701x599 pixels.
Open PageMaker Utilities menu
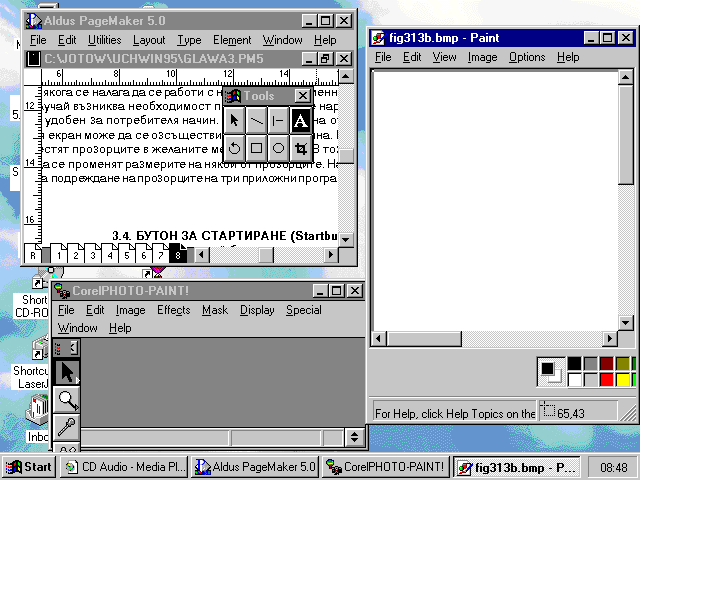[105, 40]
